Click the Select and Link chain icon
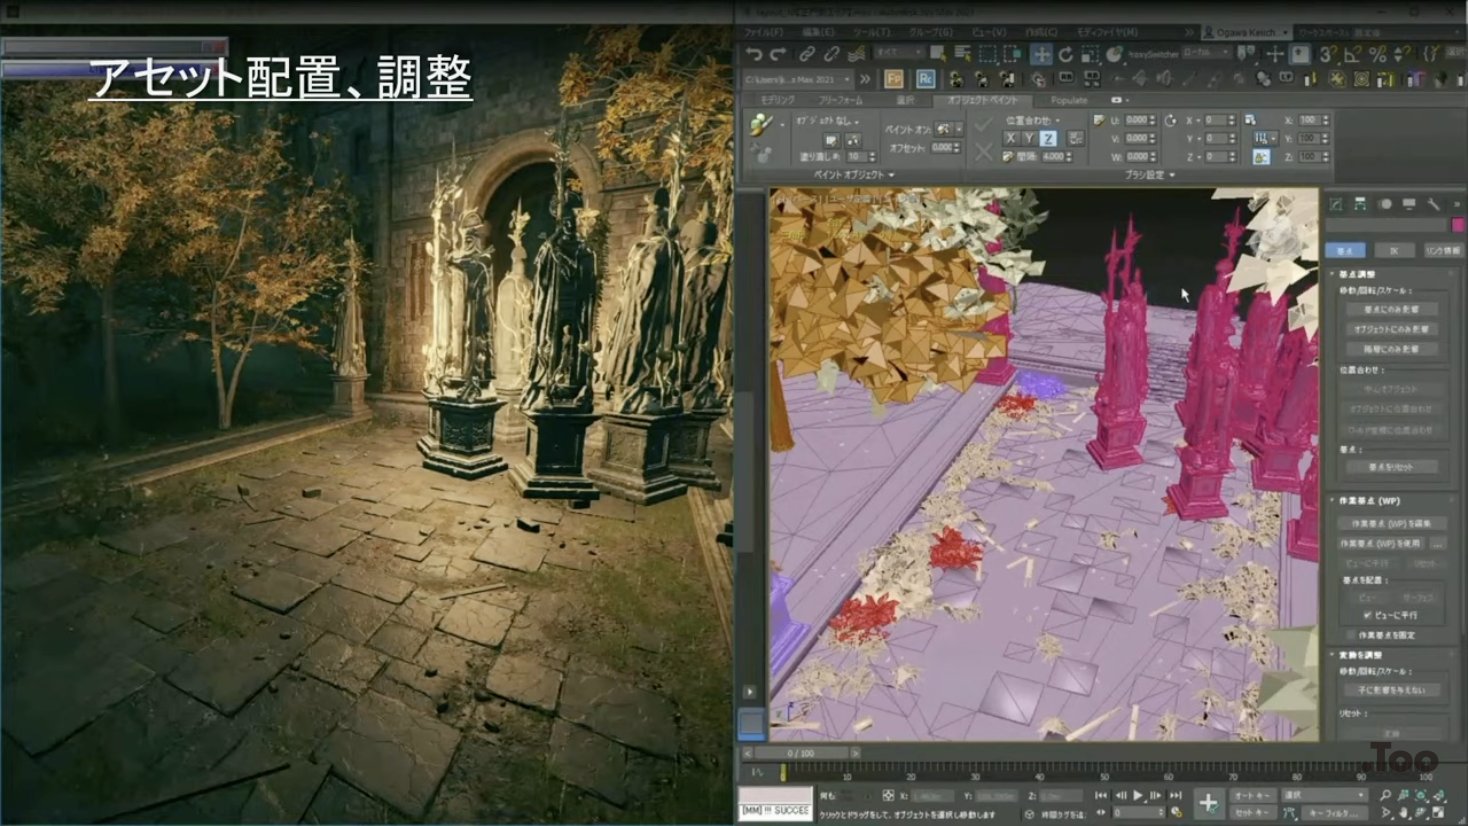The image size is (1468, 826). [x=807, y=54]
